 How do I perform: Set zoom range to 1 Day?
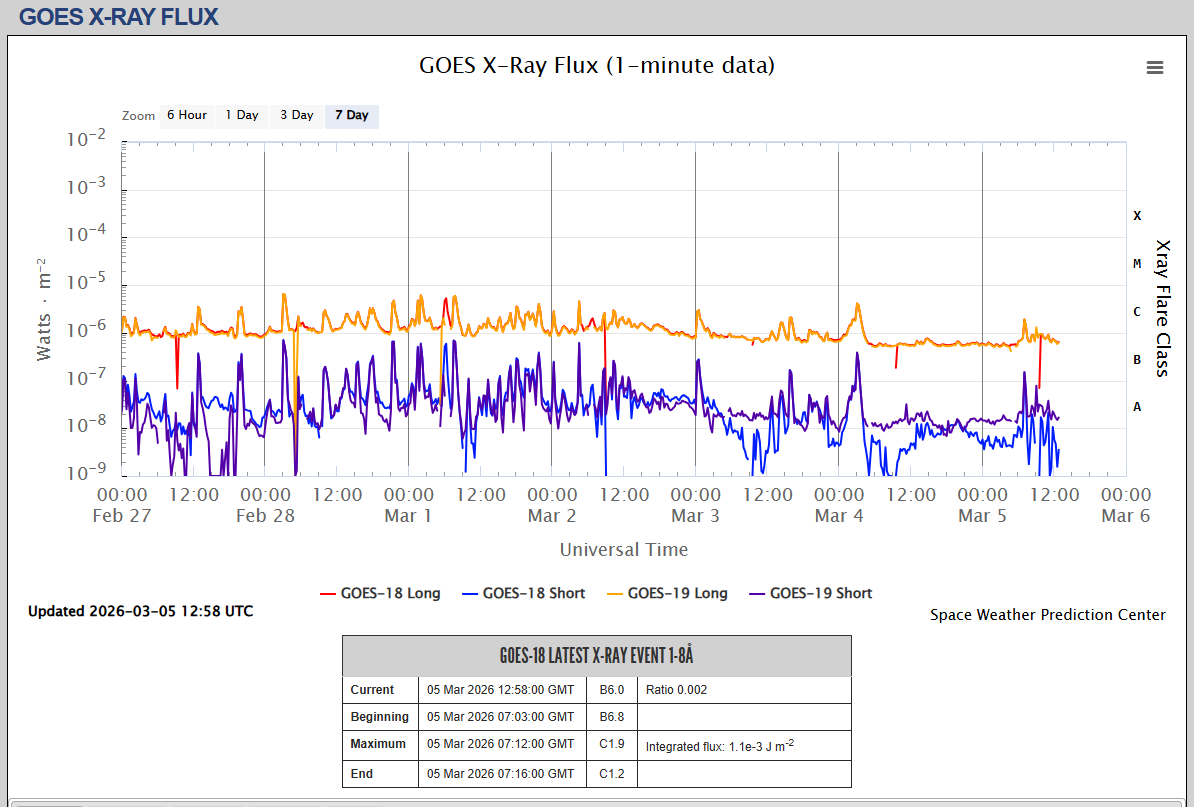241,115
